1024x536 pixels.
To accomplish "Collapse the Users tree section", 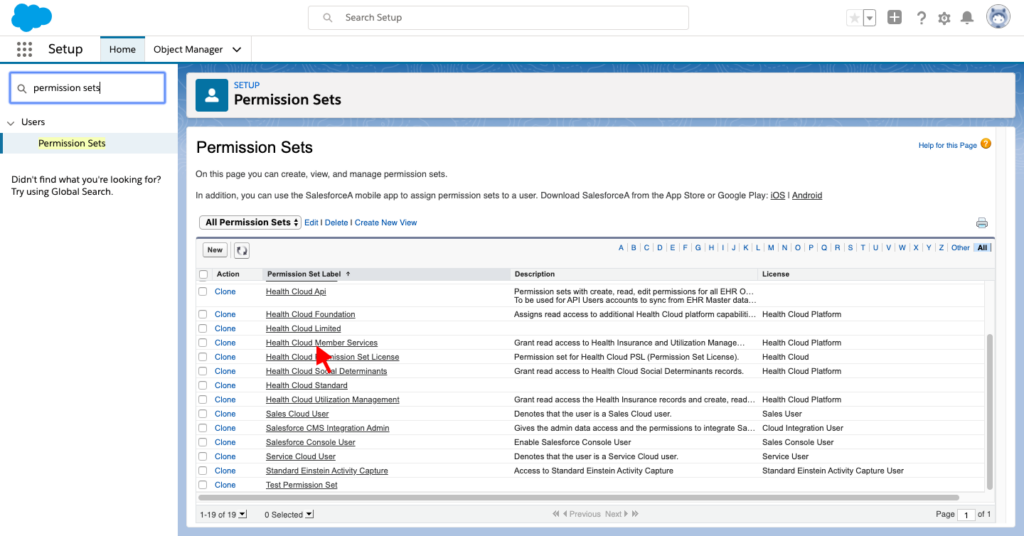I will pos(10,122).
